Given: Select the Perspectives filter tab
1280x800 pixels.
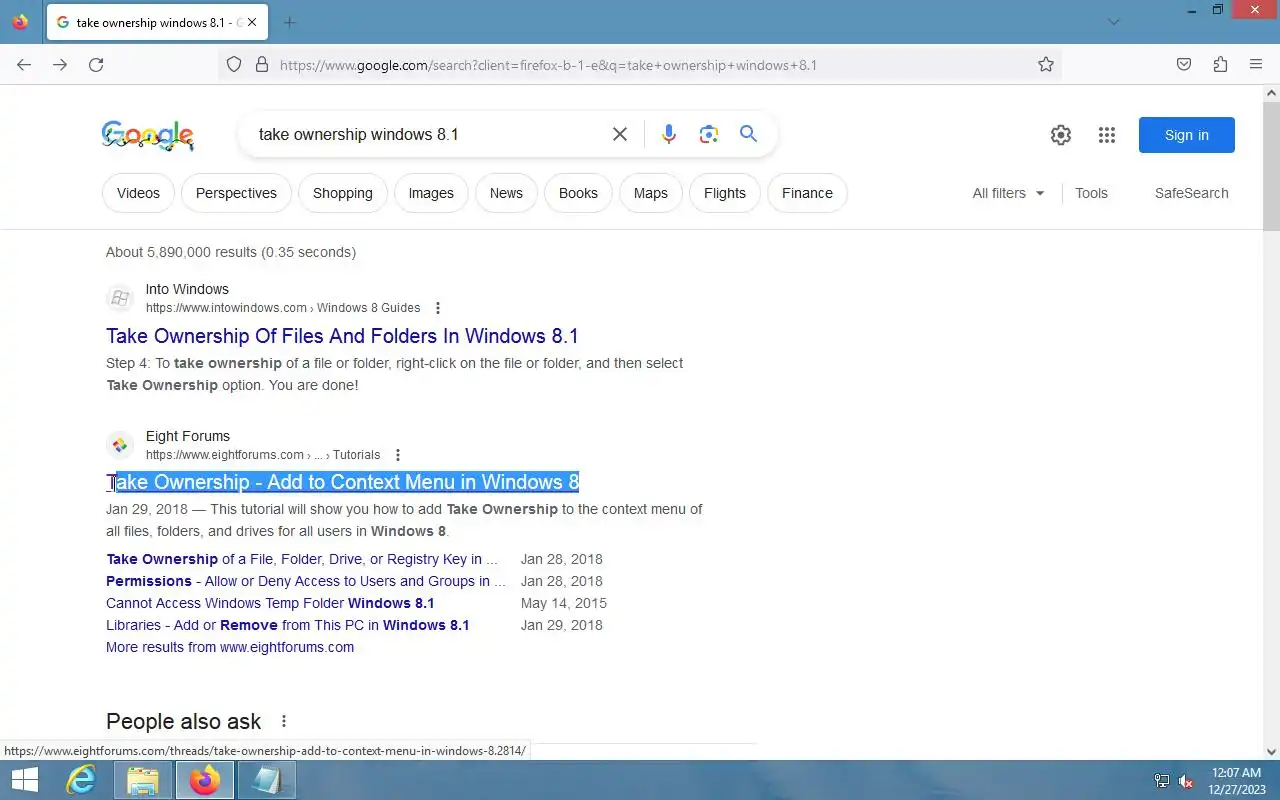Looking at the screenshot, I should coord(236,193).
